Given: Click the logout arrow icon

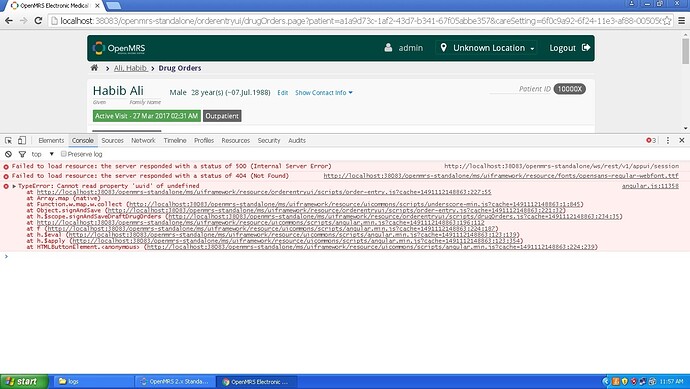Looking at the screenshot, I should click(x=586, y=48).
